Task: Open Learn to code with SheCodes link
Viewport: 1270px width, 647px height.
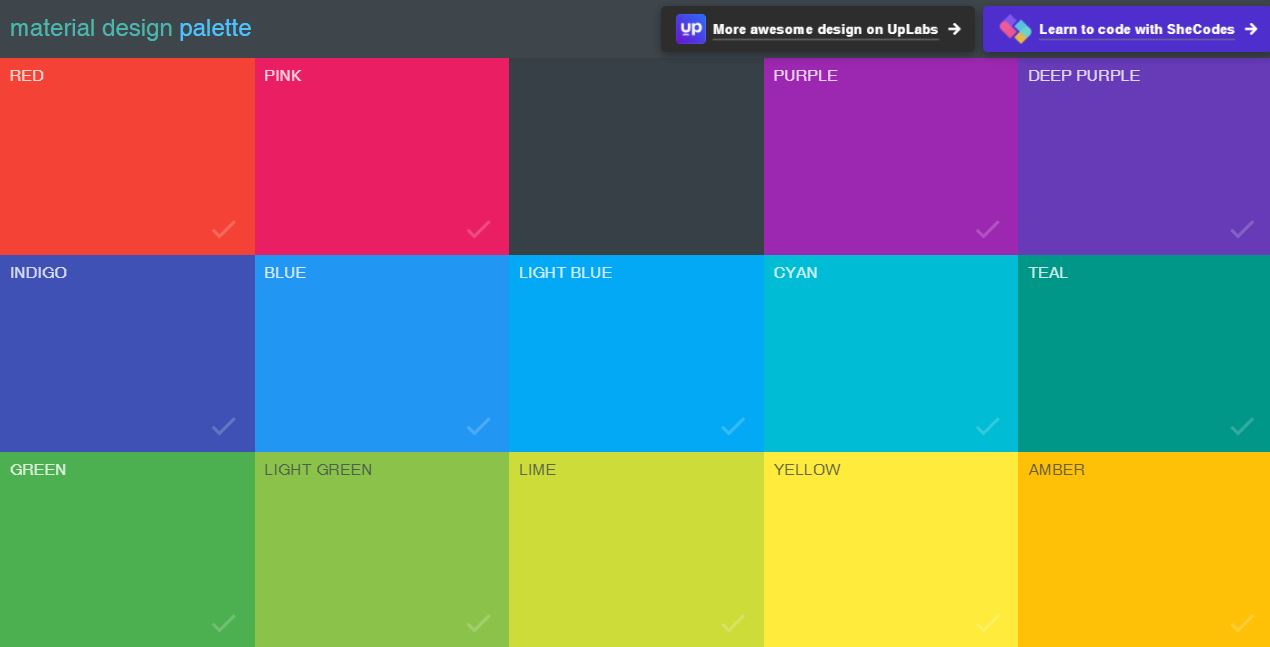Action: 1136,29
